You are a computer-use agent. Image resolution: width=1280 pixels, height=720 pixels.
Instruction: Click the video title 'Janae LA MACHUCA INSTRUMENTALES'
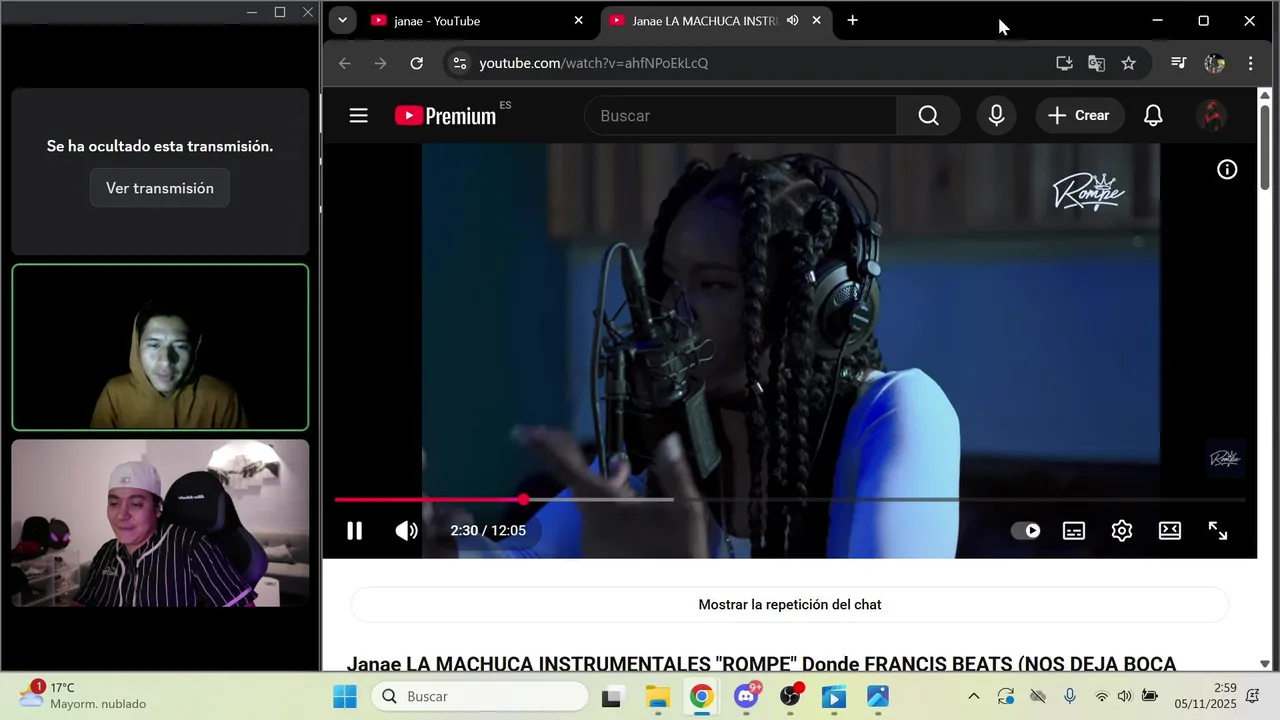click(761, 663)
